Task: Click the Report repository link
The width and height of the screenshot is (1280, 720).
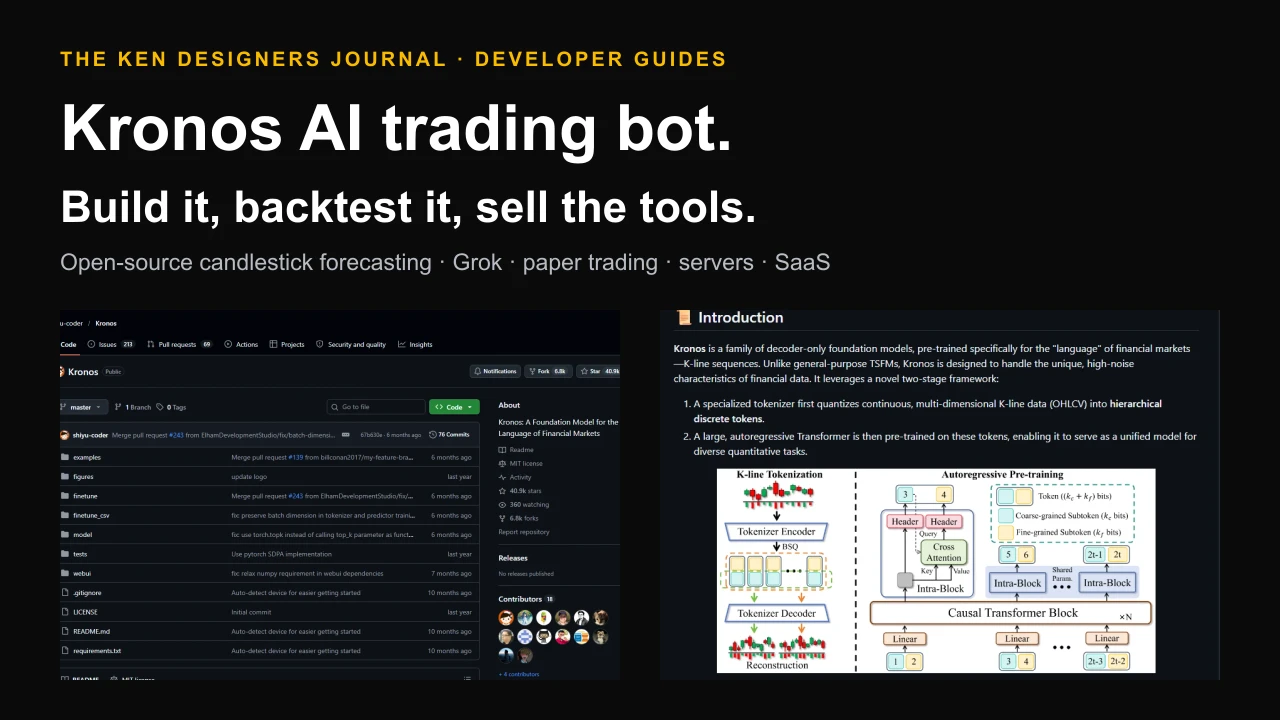Action: pyautogui.click(x=524, y=532)
